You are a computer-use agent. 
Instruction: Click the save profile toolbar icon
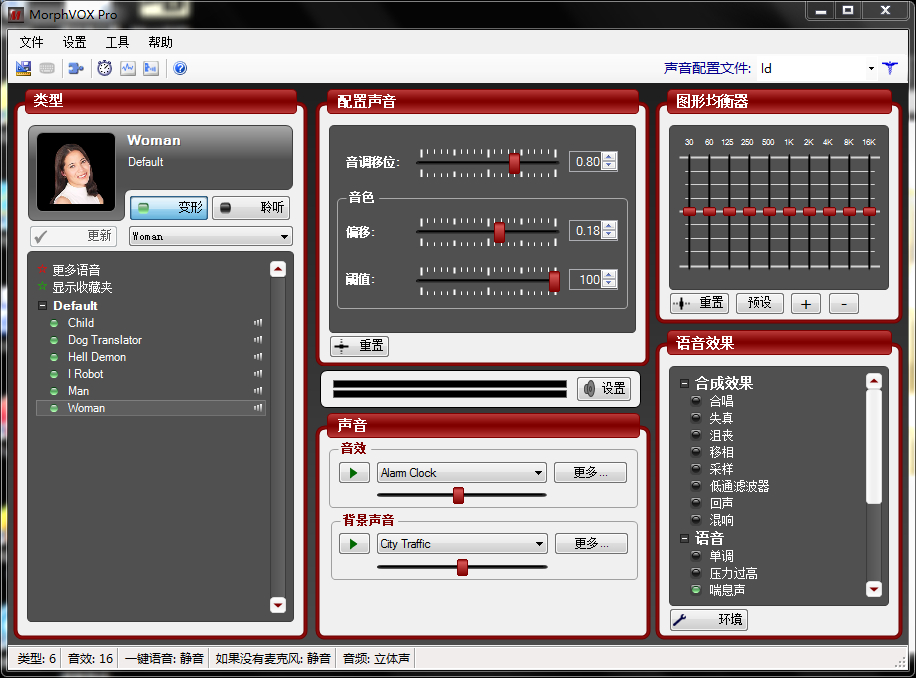[23, 68]
